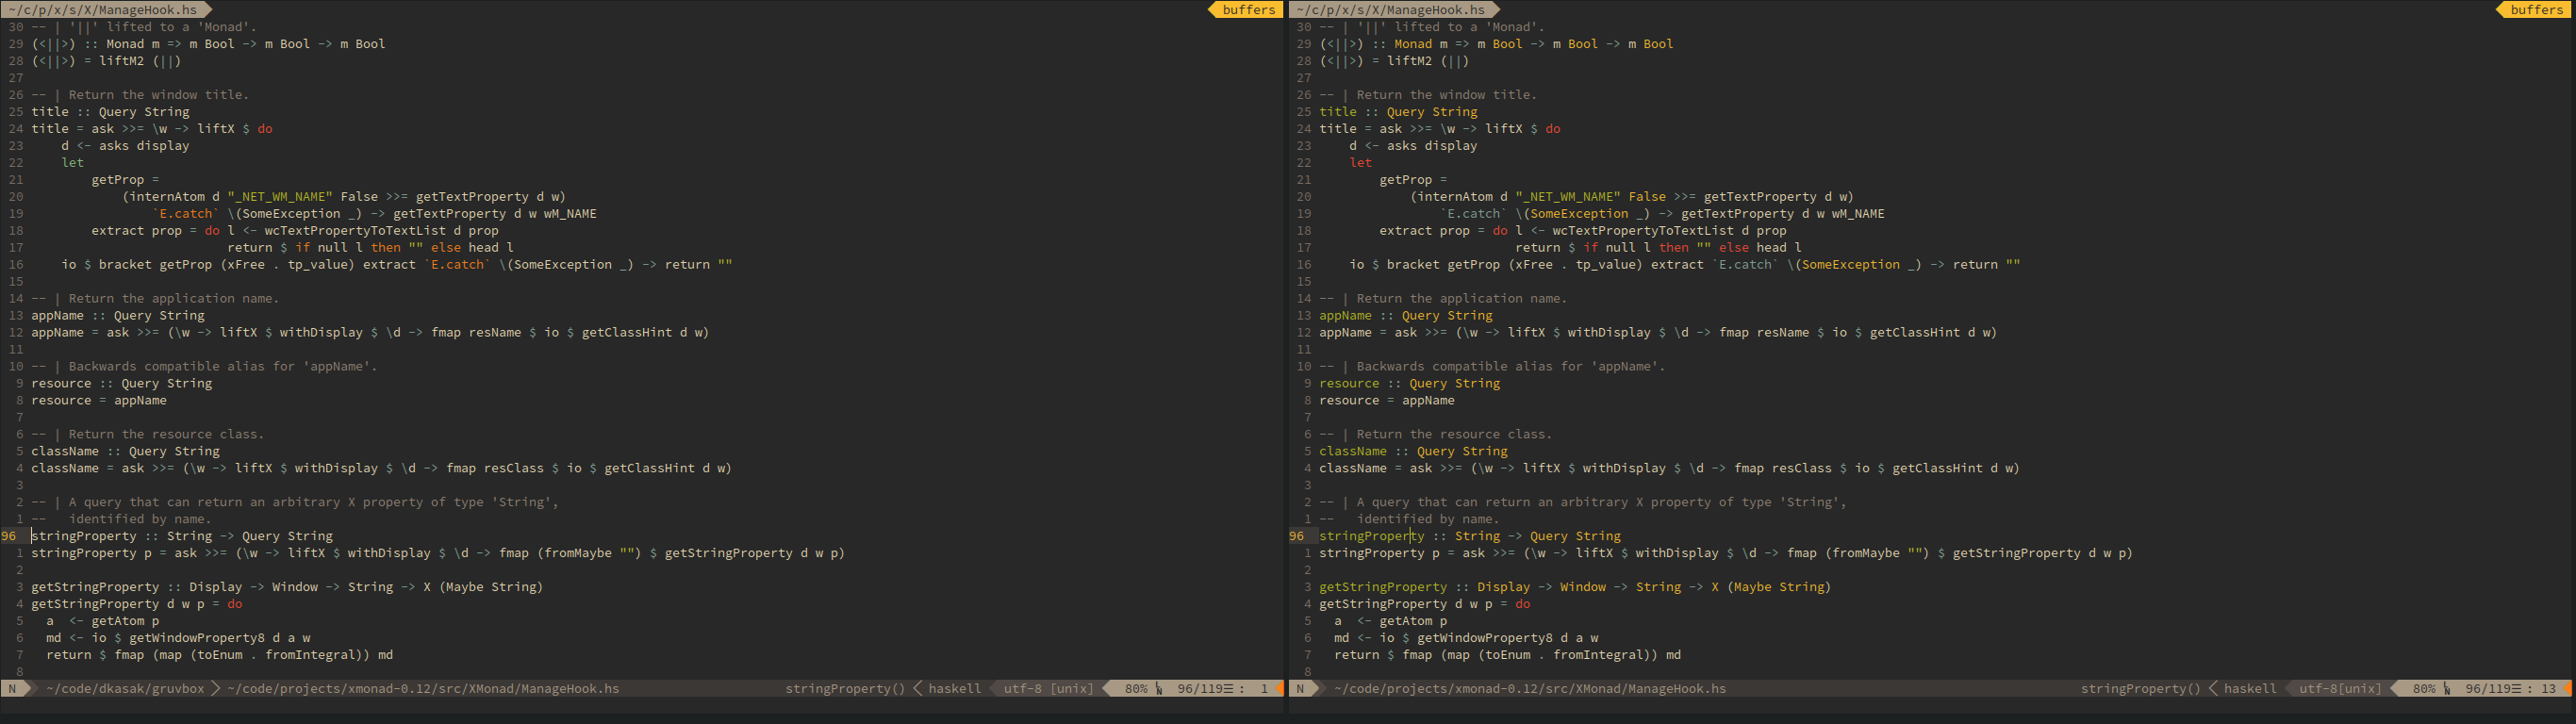This screenshot has width=2576, height=724.
Task: Click the ManageHook.hs file path in right statusline
Action: (x=1530, y=688)
